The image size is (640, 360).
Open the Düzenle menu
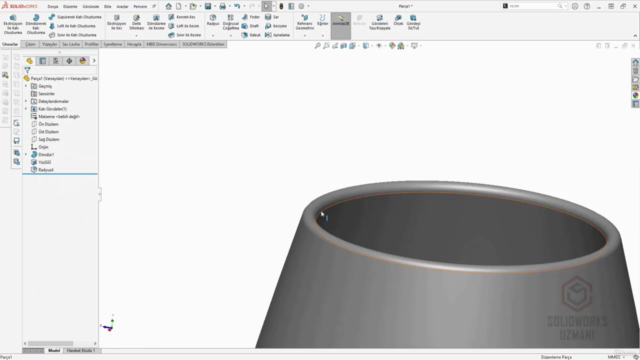coord(70,7)
